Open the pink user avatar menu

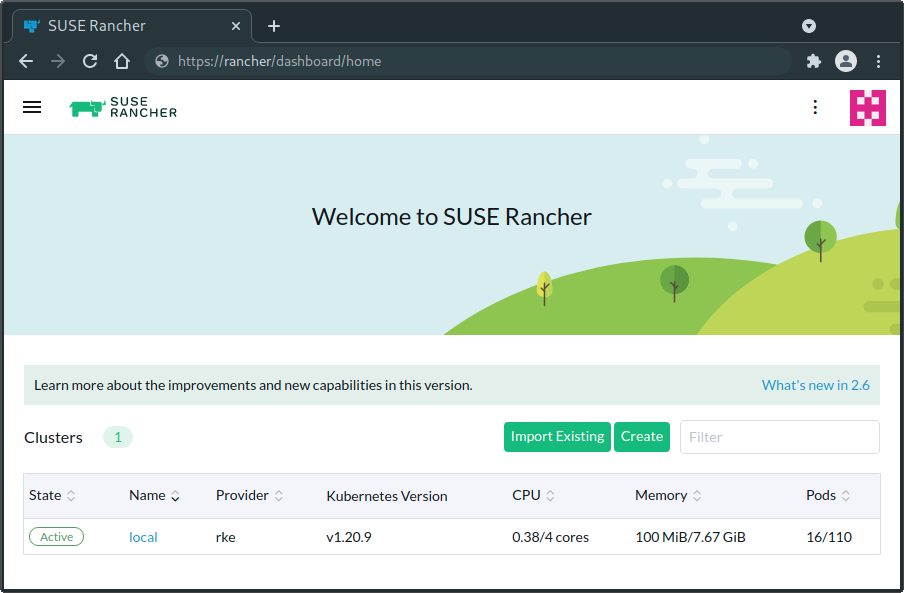tap(867, 108)
